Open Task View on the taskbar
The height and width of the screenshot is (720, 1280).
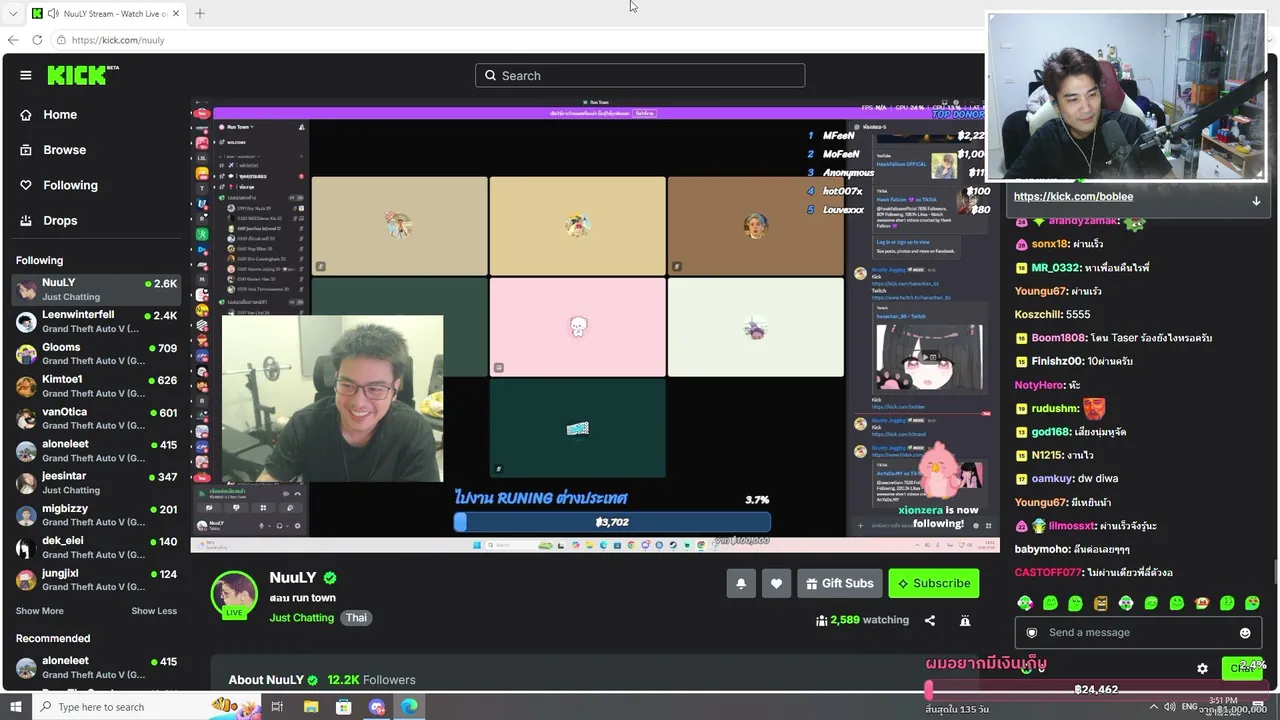277,707
